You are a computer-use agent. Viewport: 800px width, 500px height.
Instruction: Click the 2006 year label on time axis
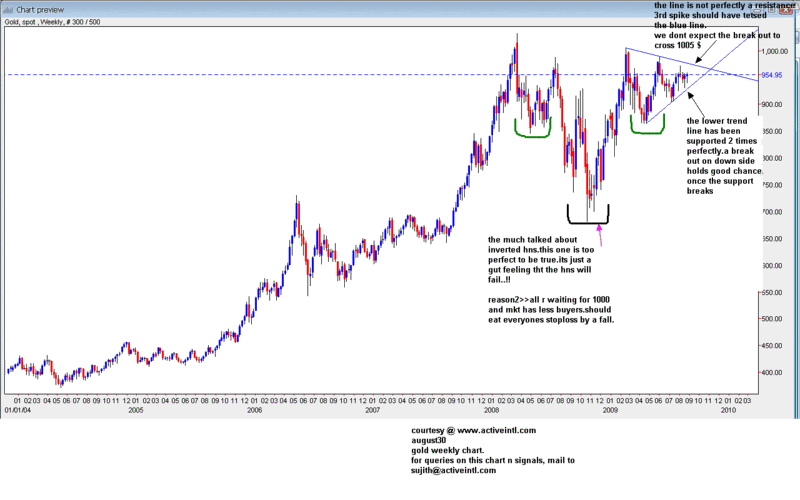tap(254, 410)
